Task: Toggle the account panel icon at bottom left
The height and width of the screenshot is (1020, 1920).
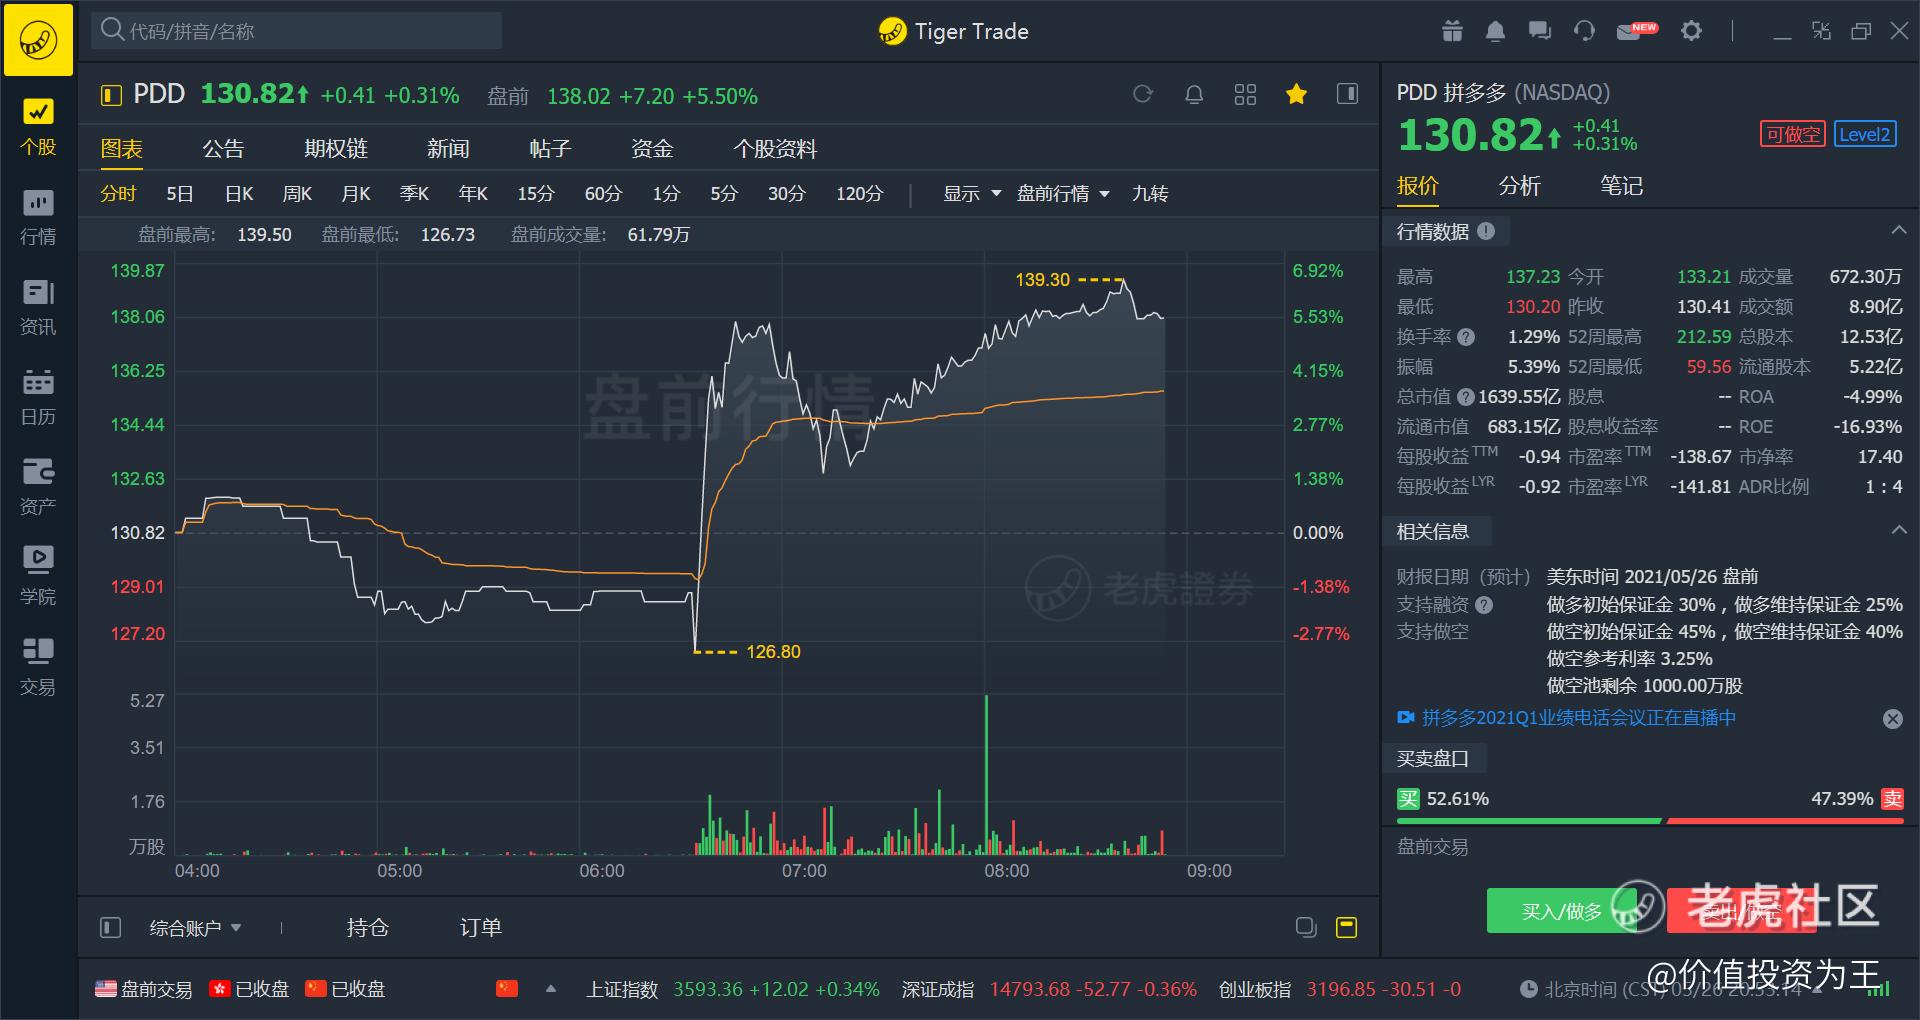Action: click(x=110, y=927)
